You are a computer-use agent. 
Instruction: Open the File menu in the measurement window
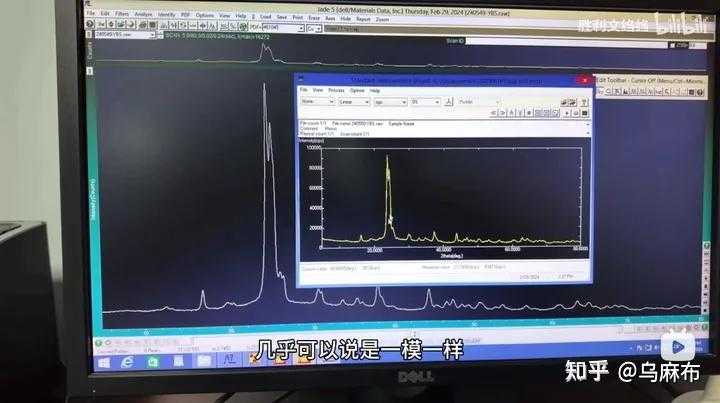coord(304,90)
